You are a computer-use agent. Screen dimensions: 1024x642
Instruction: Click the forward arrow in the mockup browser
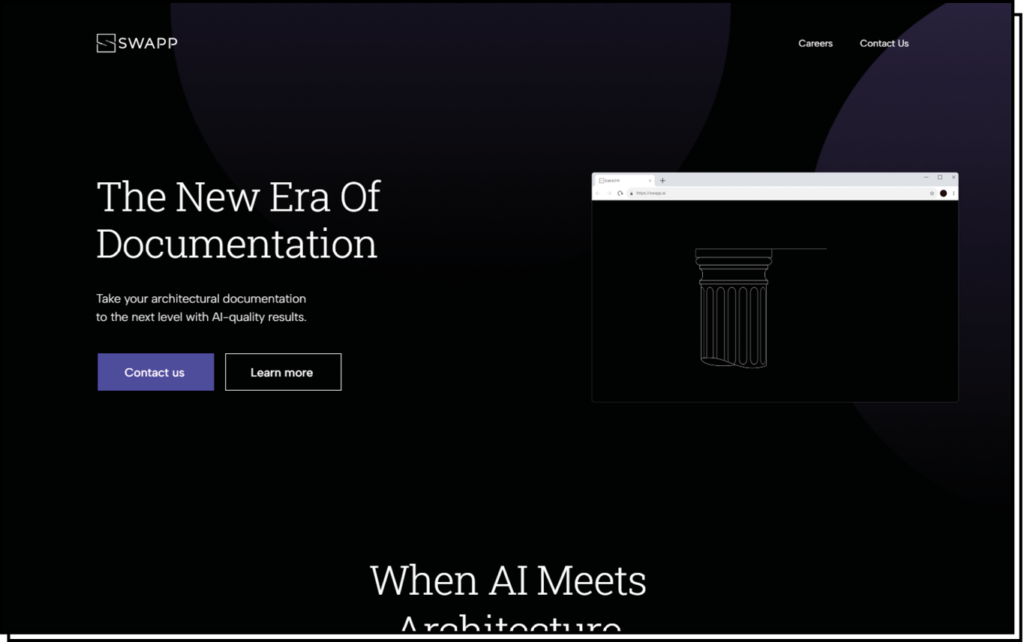[x=609, y=193]
